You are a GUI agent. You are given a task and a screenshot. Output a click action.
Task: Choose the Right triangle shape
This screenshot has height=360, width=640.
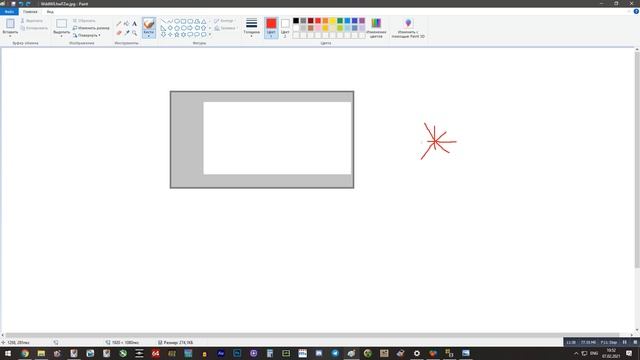[x=163, y=28]
